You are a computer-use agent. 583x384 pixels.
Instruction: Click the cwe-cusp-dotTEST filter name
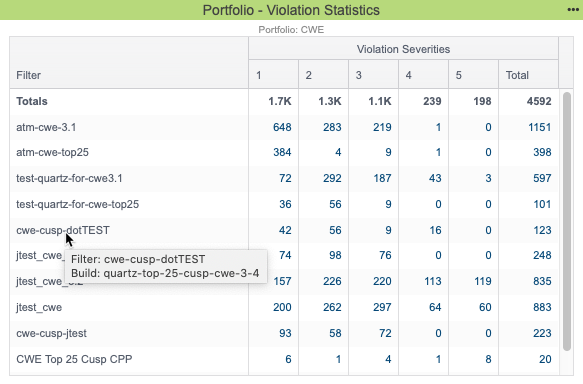[x=63, y=230]
